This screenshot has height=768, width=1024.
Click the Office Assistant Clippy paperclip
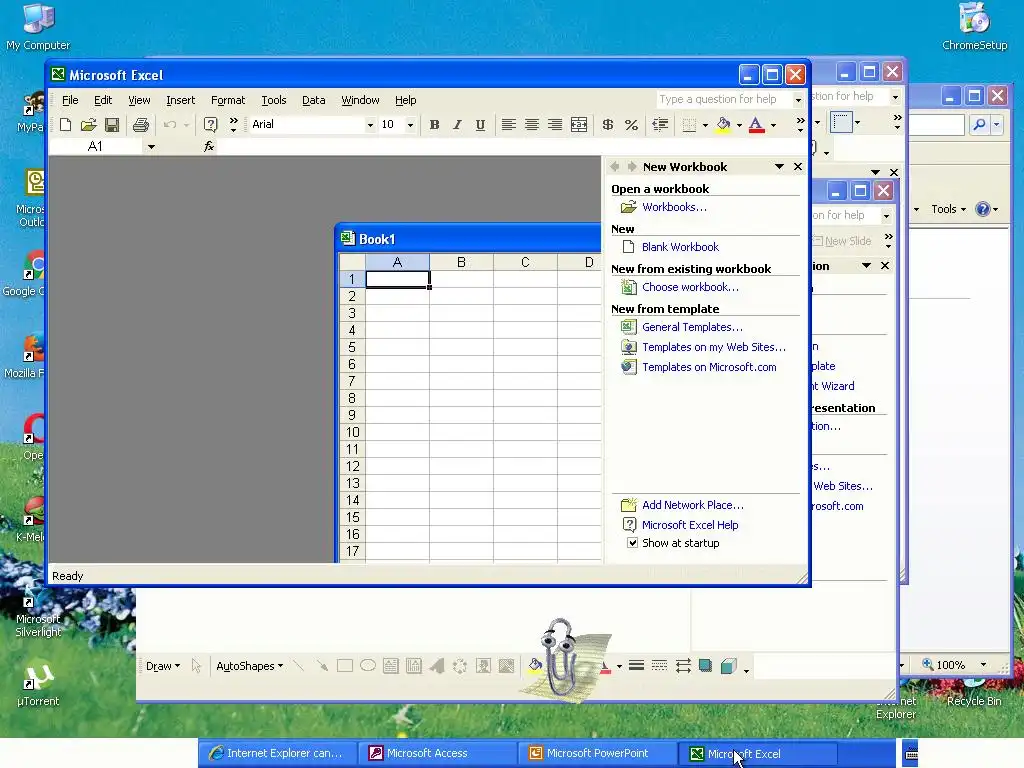560,656
